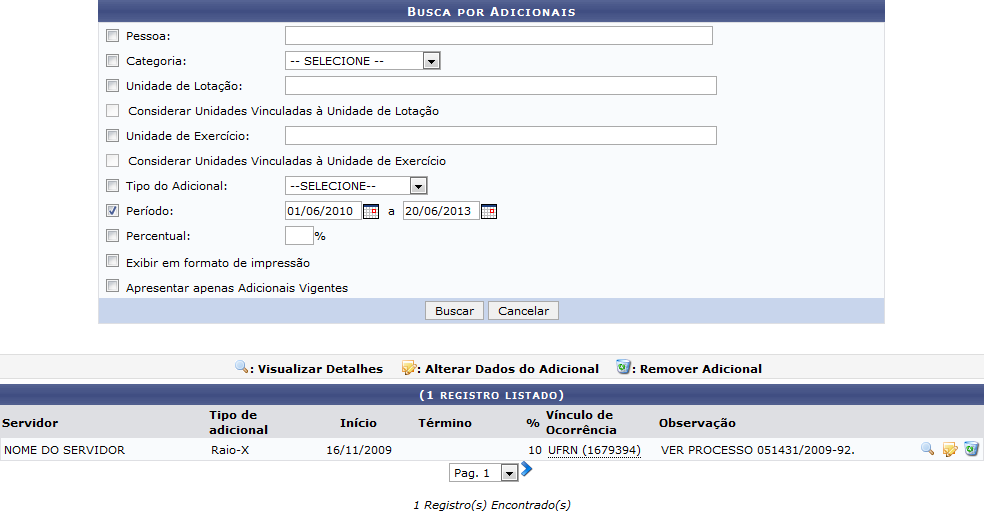Screen dimensions: 984x511
Task: Click the Pessoa text field
Action: (x=498, y=36)
